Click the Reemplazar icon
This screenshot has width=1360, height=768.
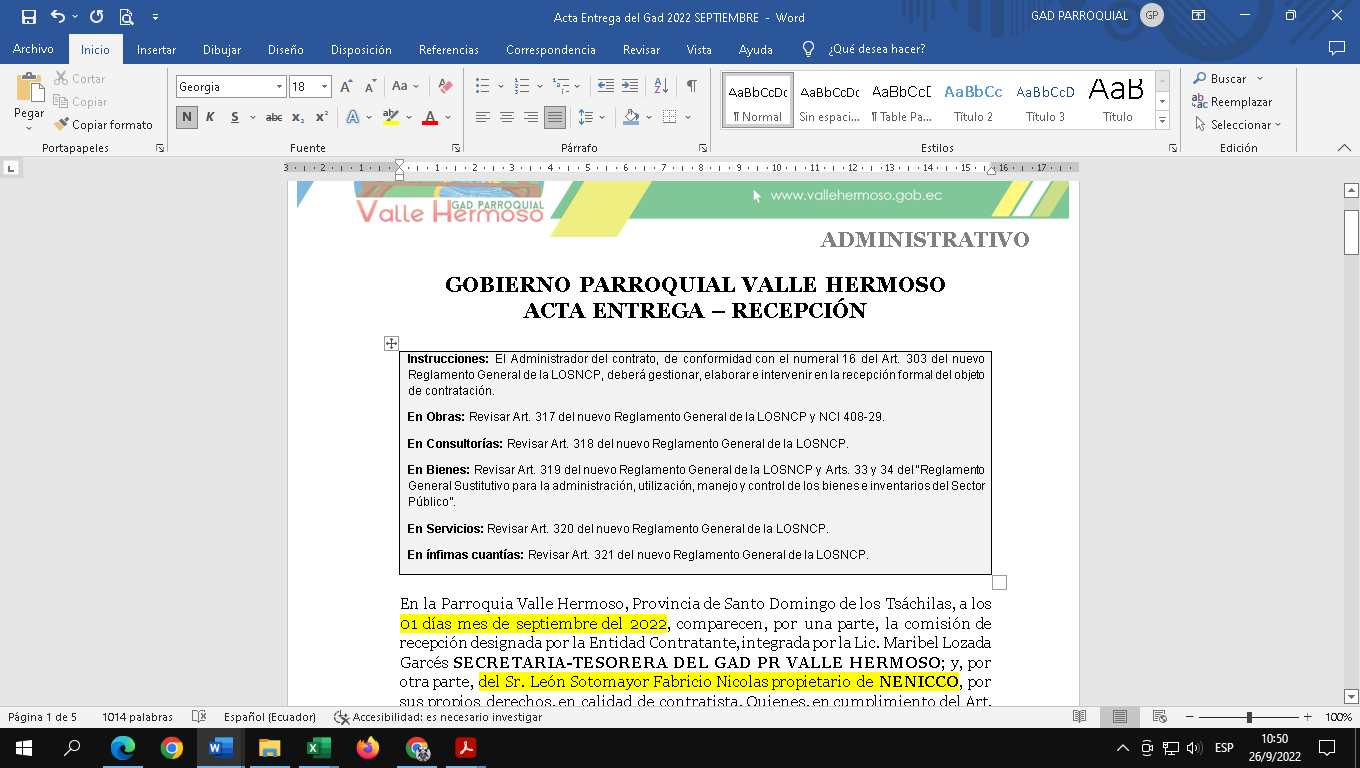[1199, 102]
